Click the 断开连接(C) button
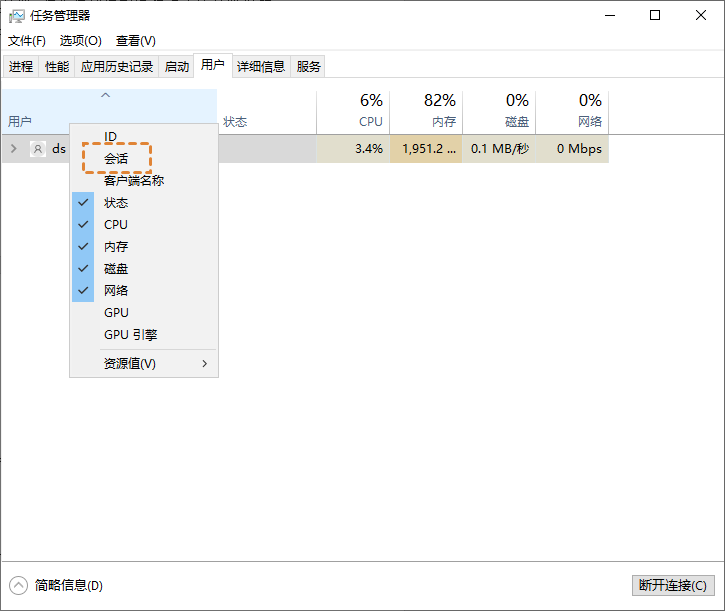The height and width of the screenshot is (611, 725). coord(673,586)
